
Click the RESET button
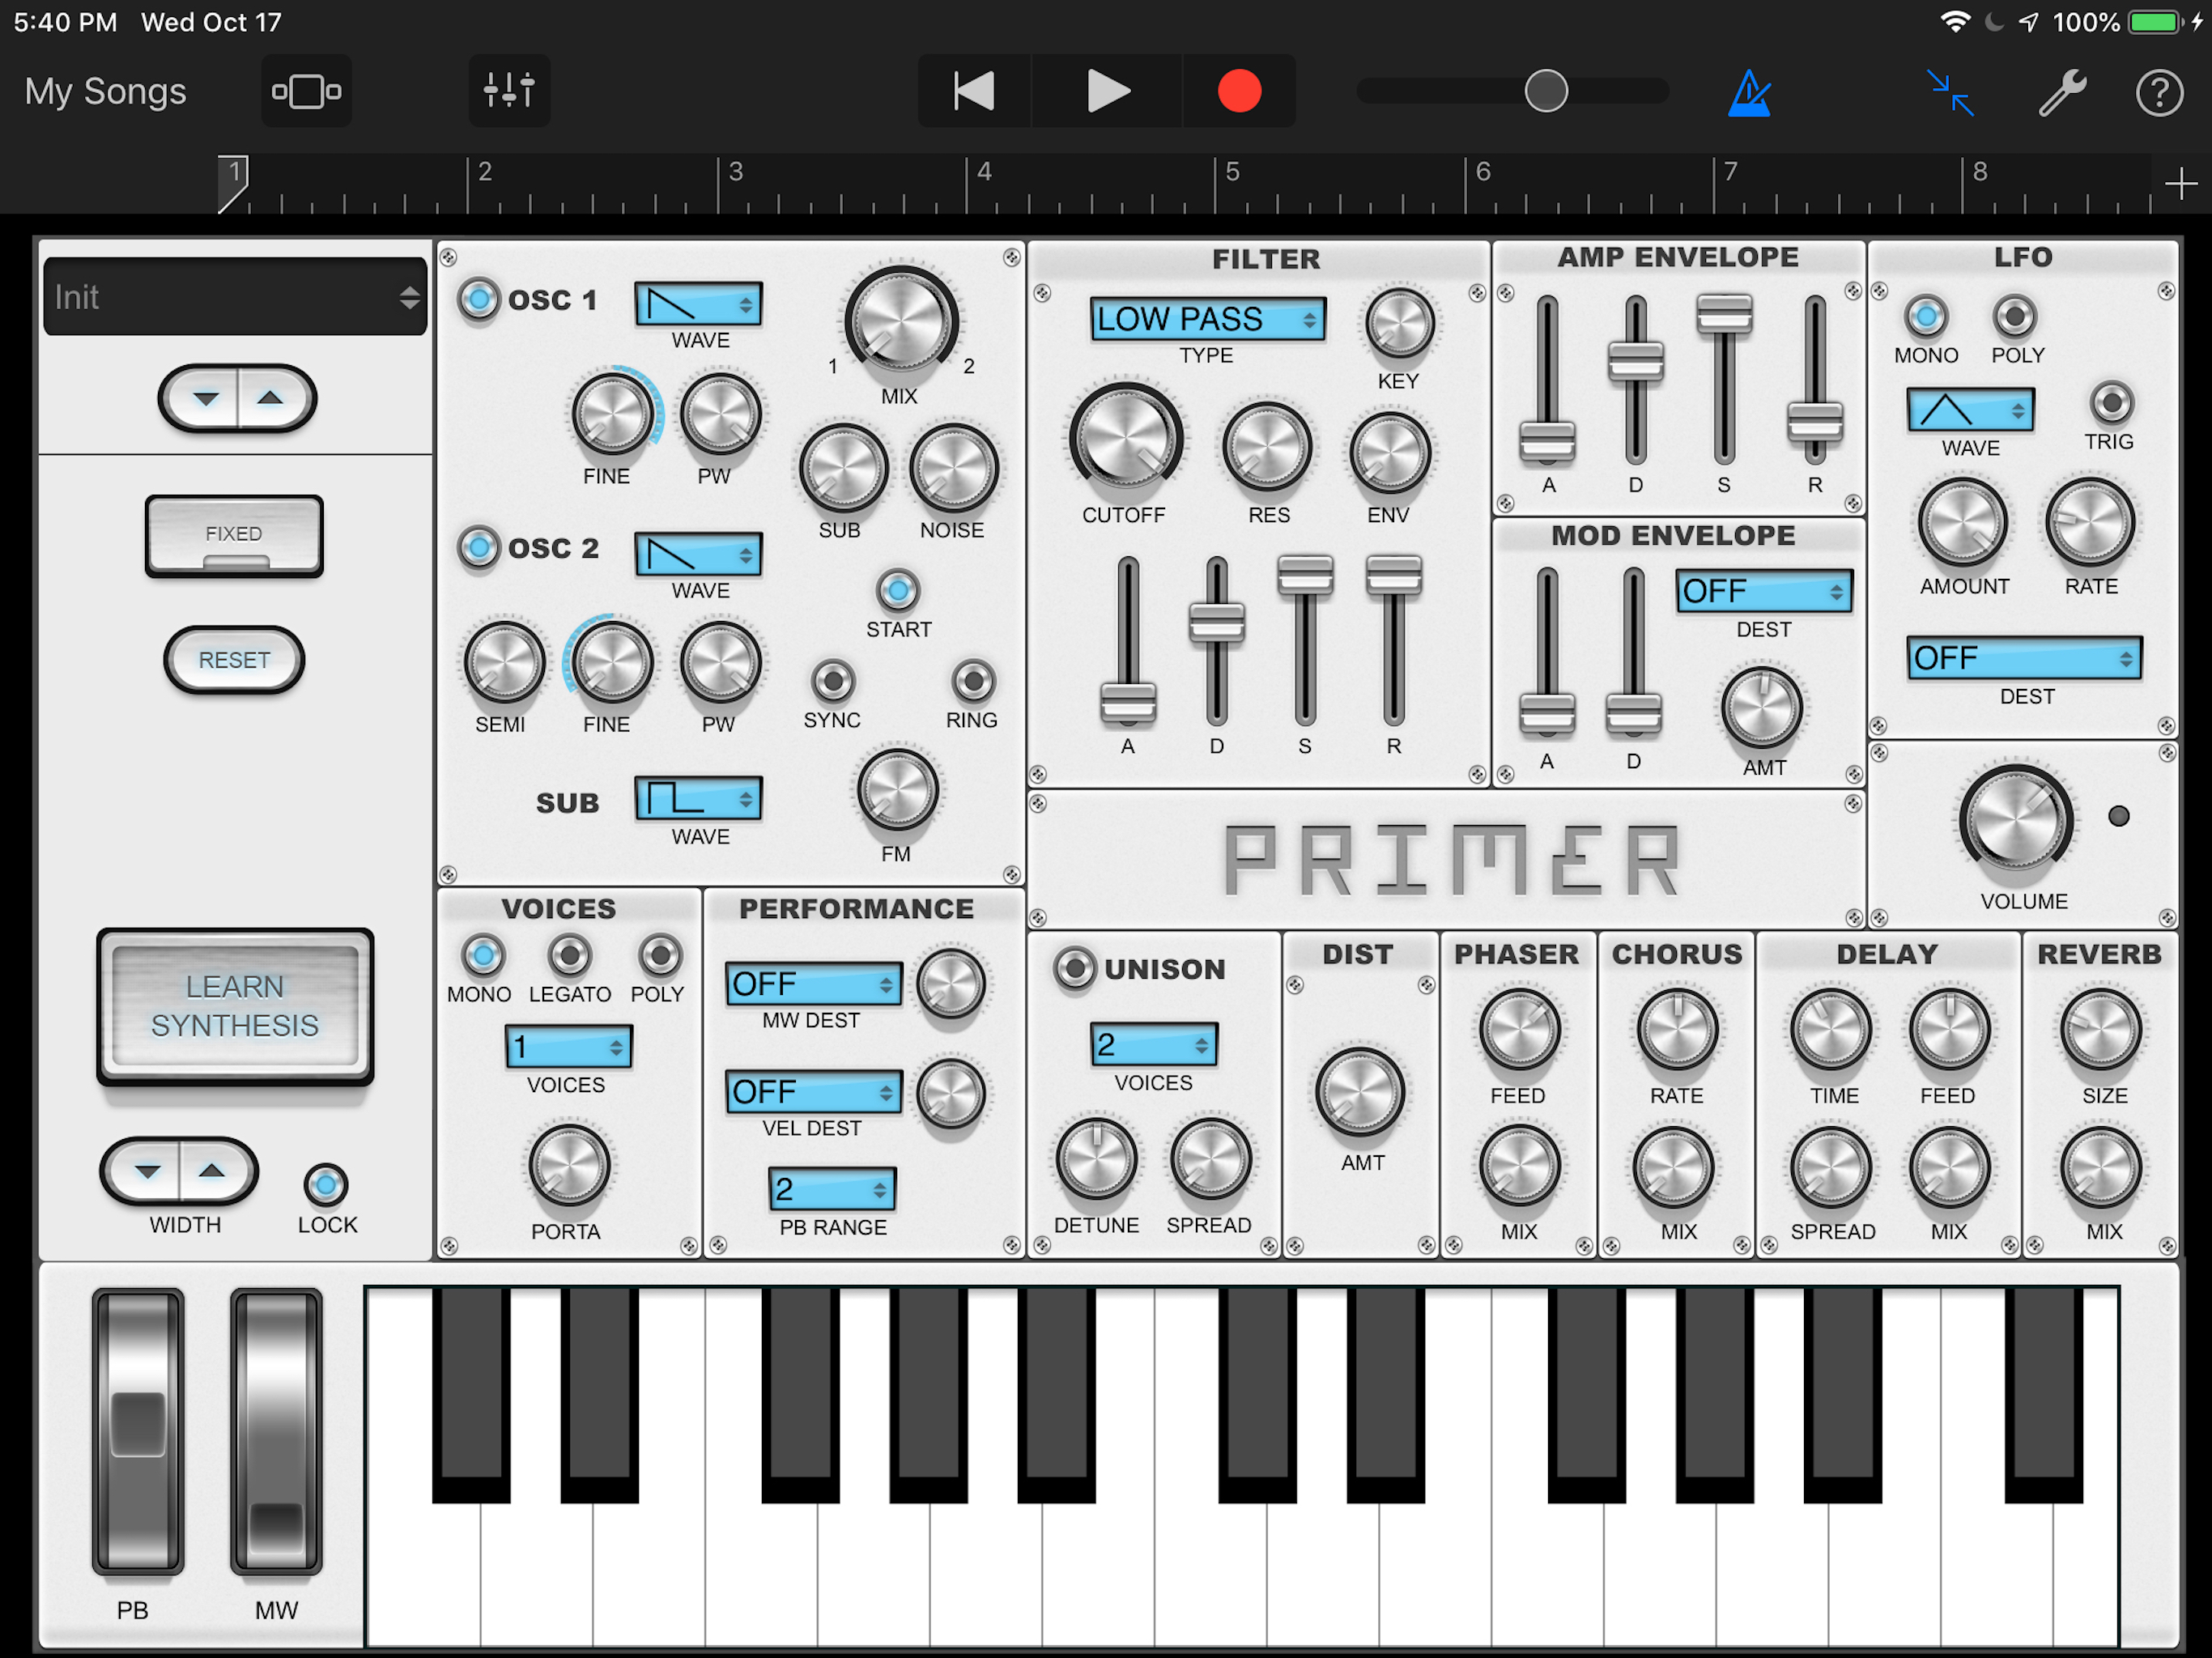coord(234,660)
